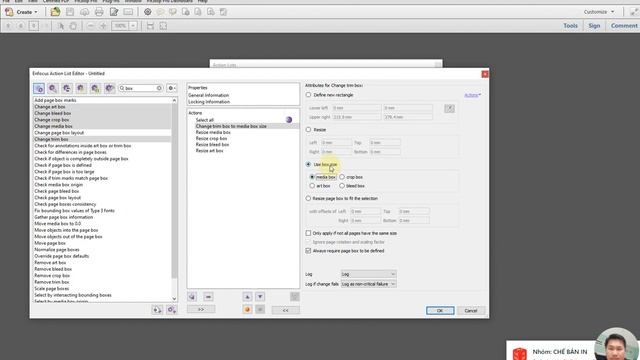640x360 pixels.
Task: Toggle Always require page box to be defined
Action: [x=308, y=251]
